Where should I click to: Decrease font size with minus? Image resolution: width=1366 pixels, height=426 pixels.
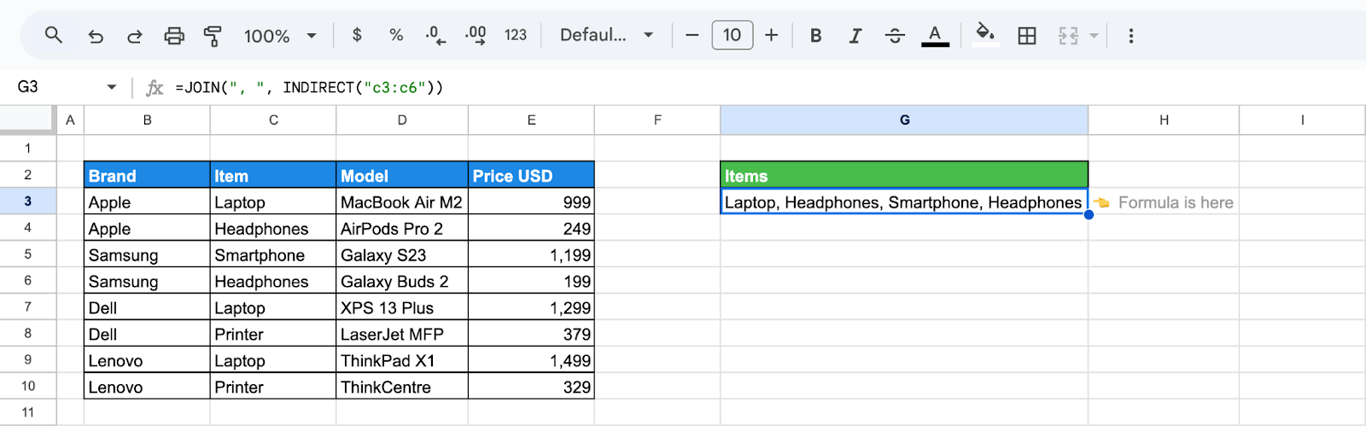pyautogui.click(x=692, y=35)
